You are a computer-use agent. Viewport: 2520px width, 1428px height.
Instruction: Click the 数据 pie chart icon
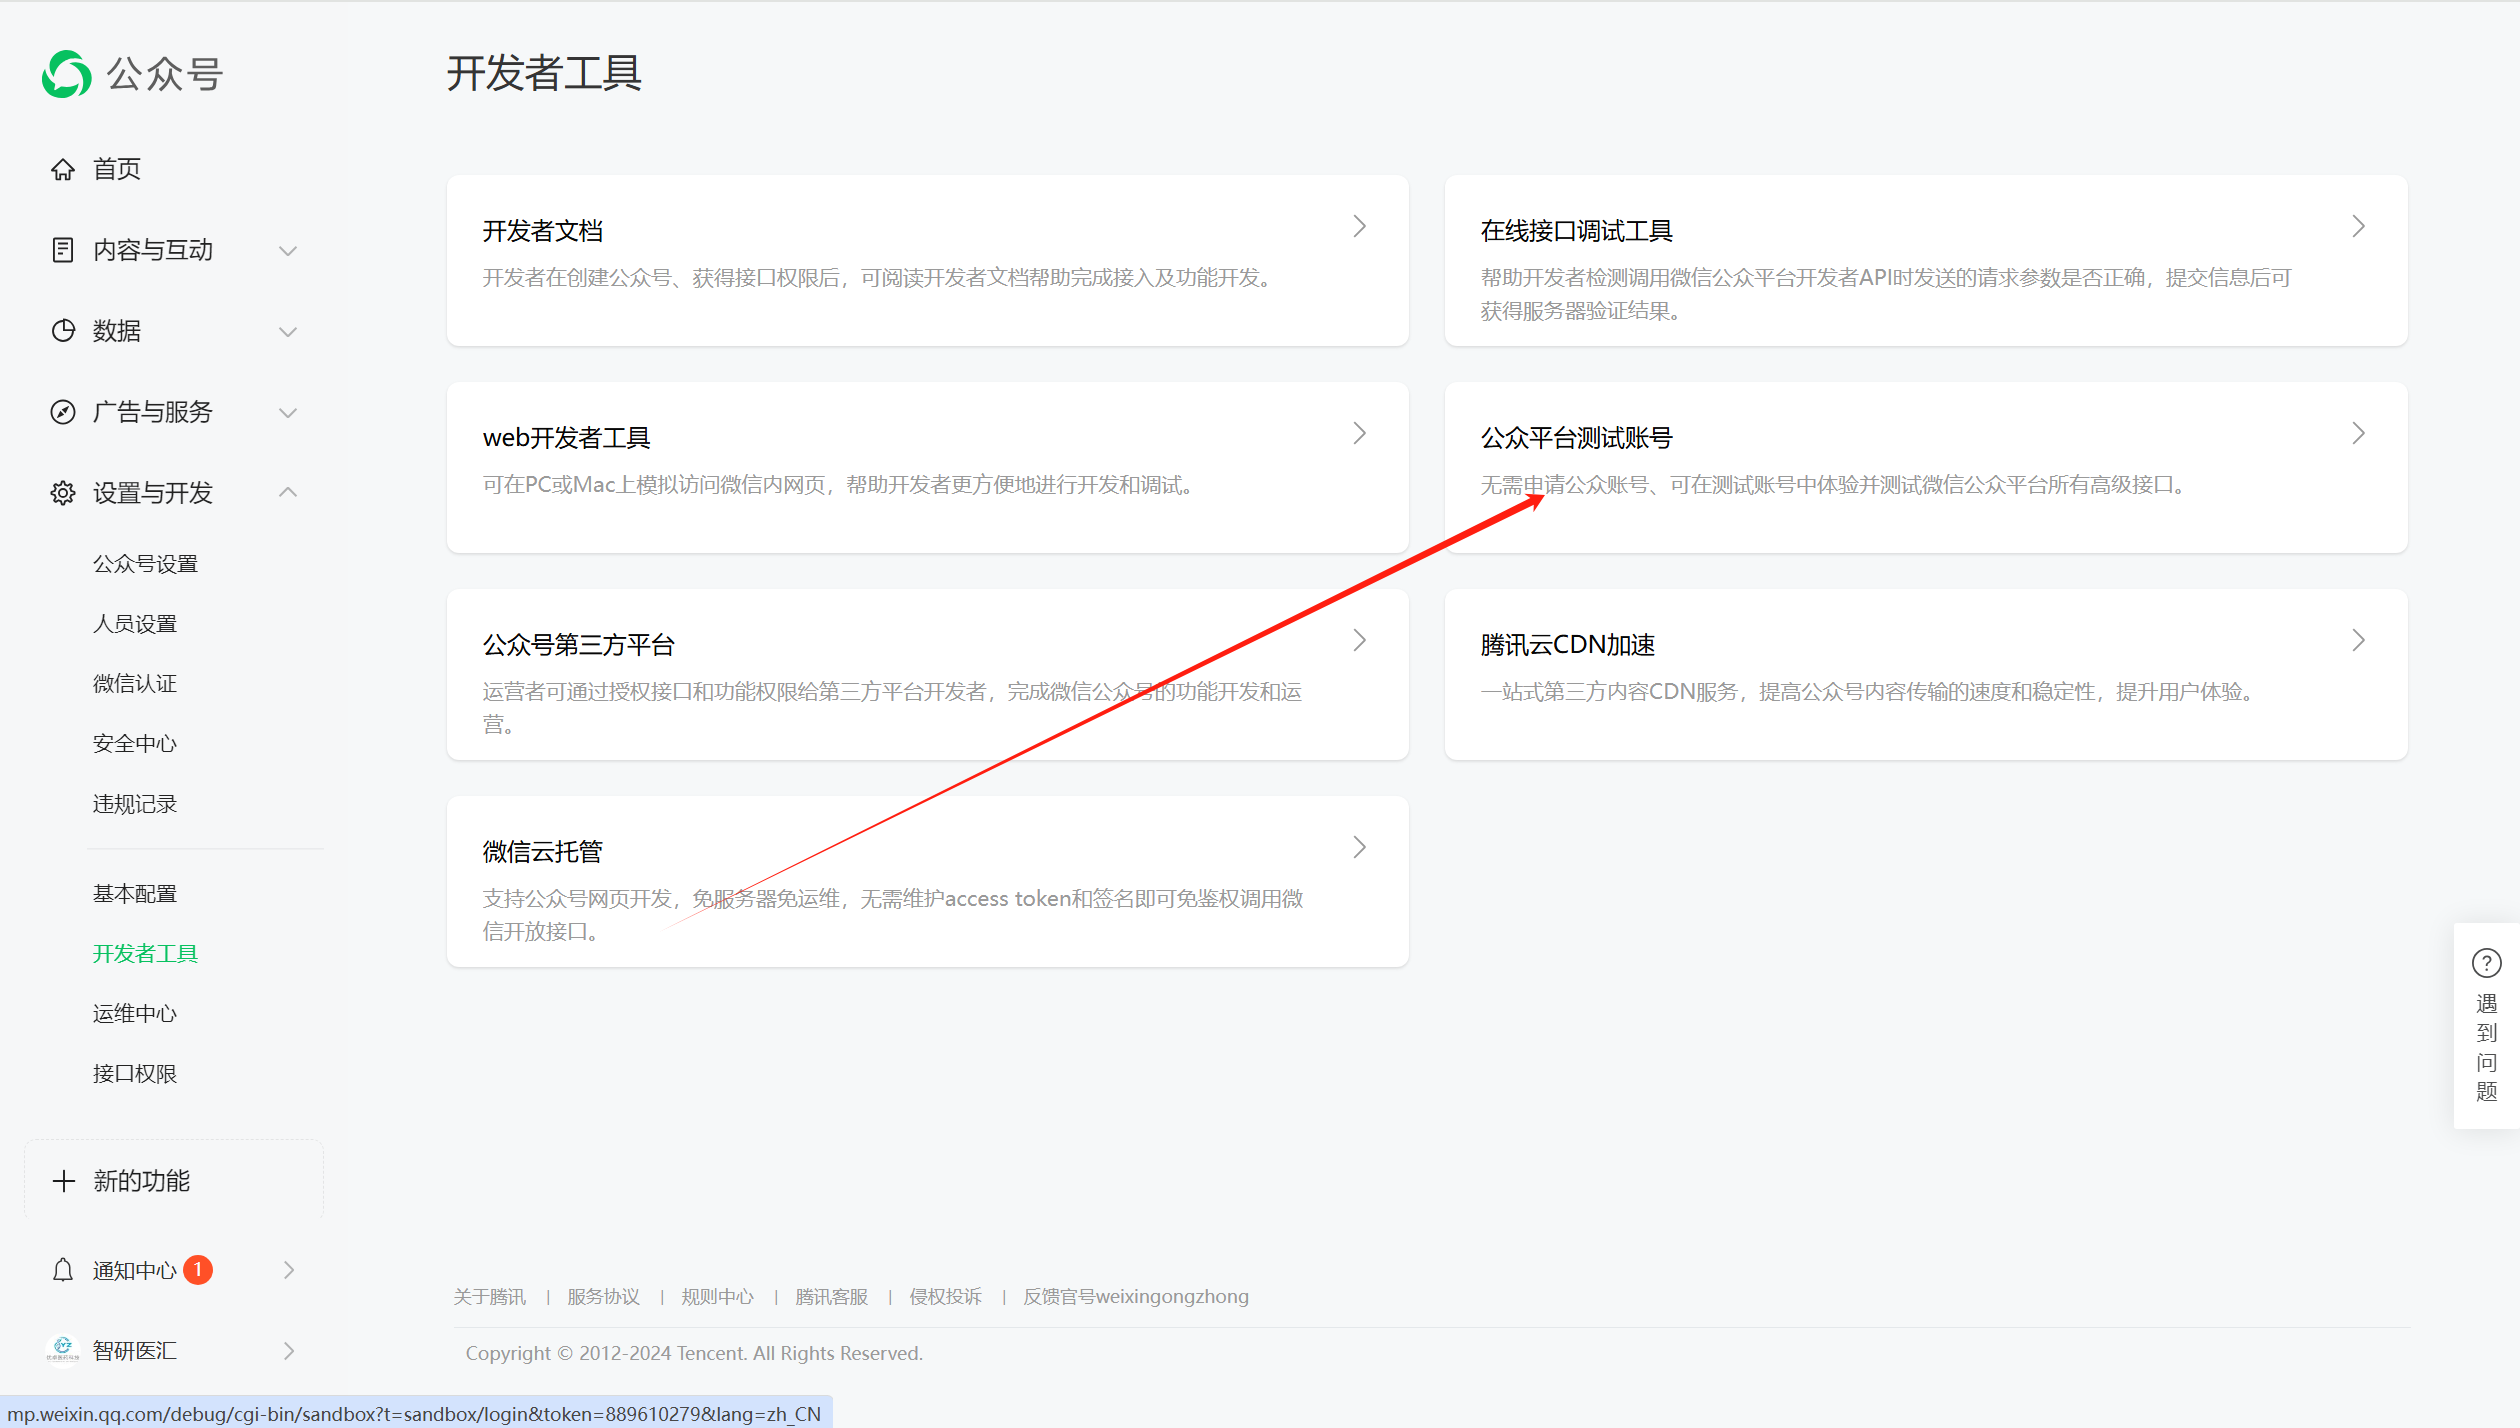tap(62, 330)
